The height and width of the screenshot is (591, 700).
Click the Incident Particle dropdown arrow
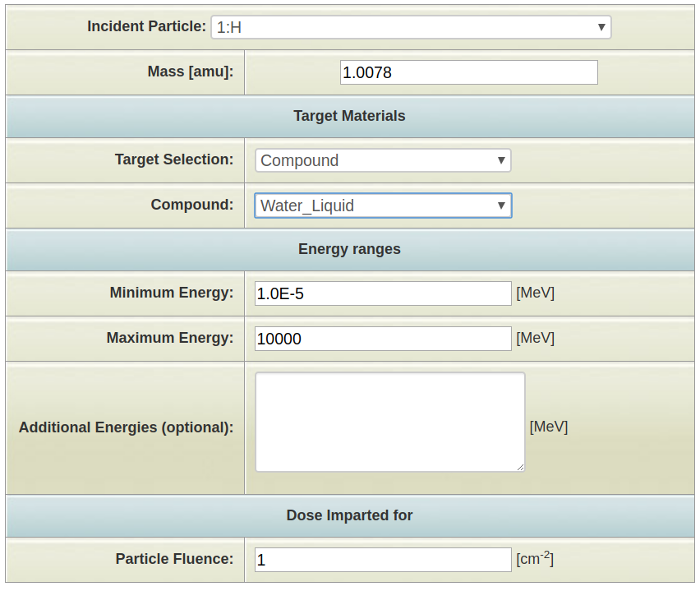pos(601,27)
